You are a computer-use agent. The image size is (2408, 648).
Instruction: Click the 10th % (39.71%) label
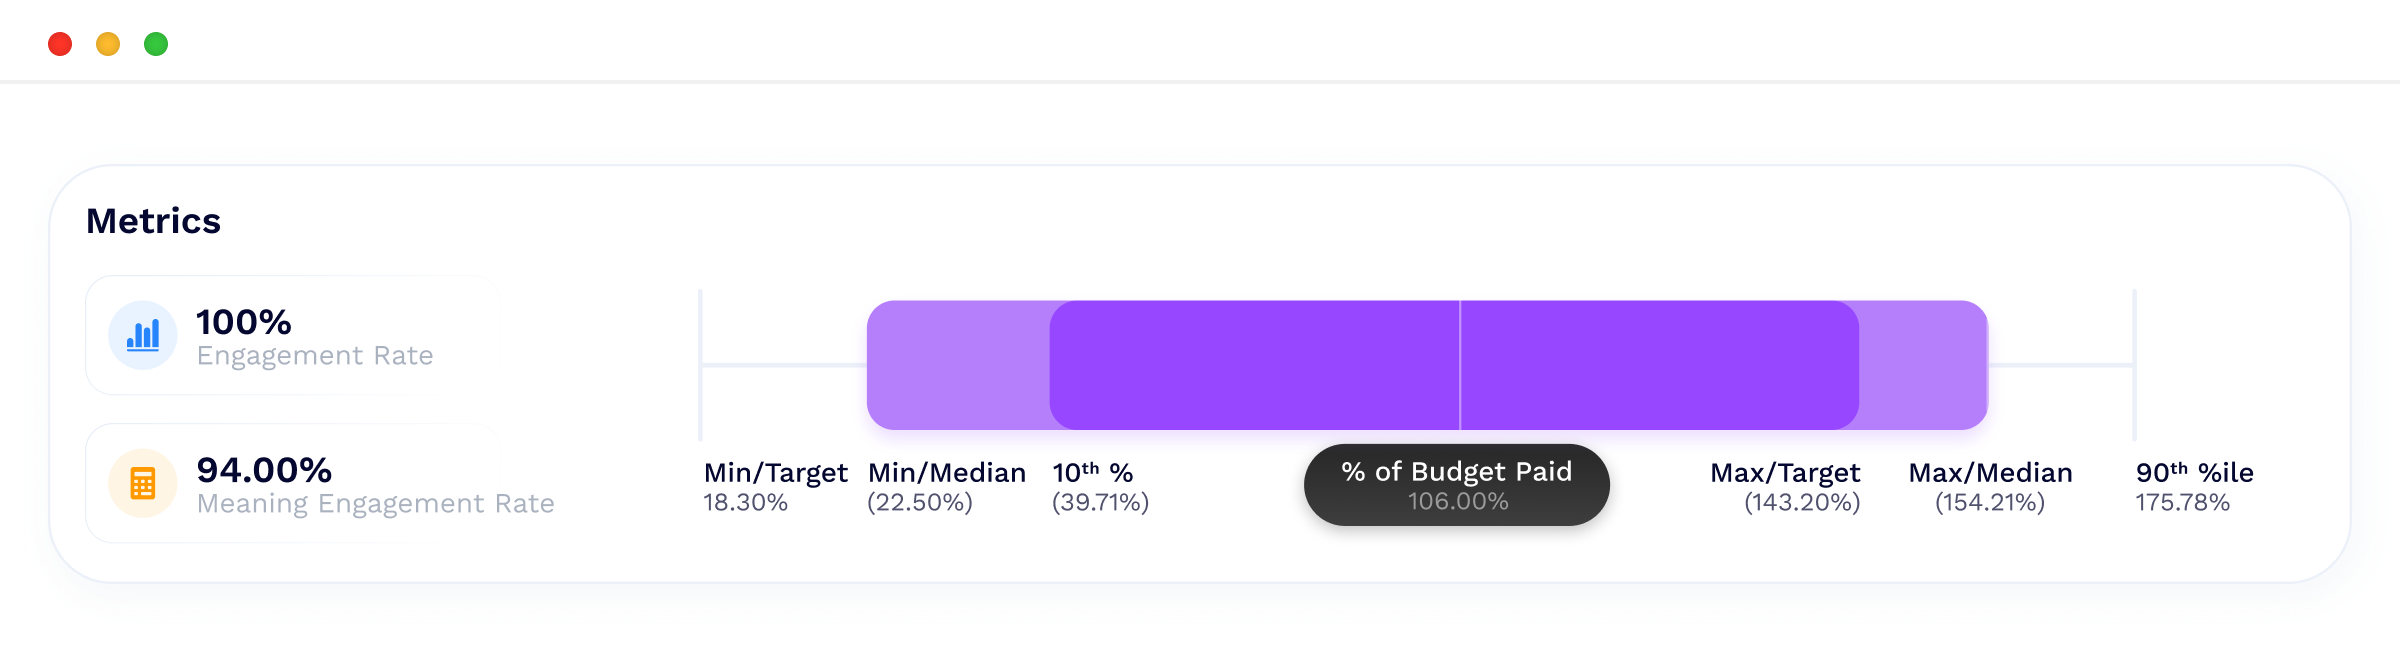[1099, 486]
